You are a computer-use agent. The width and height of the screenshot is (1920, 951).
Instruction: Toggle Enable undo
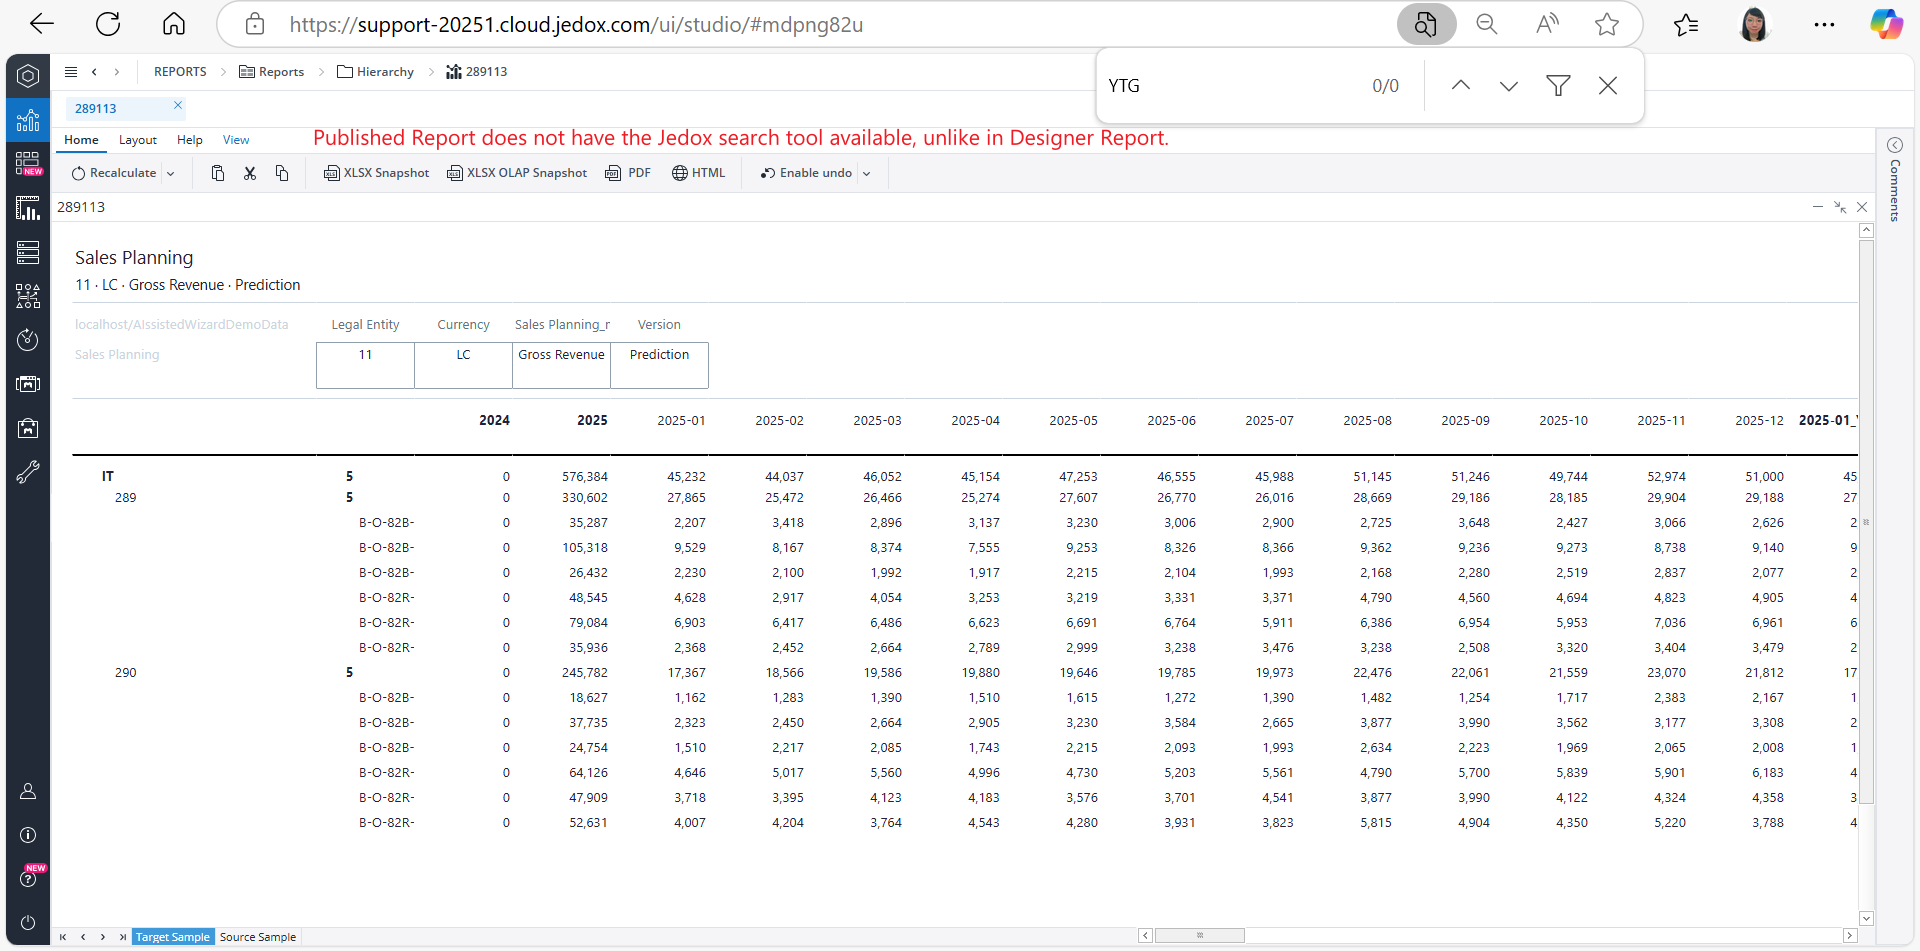(x=806, y=173)
